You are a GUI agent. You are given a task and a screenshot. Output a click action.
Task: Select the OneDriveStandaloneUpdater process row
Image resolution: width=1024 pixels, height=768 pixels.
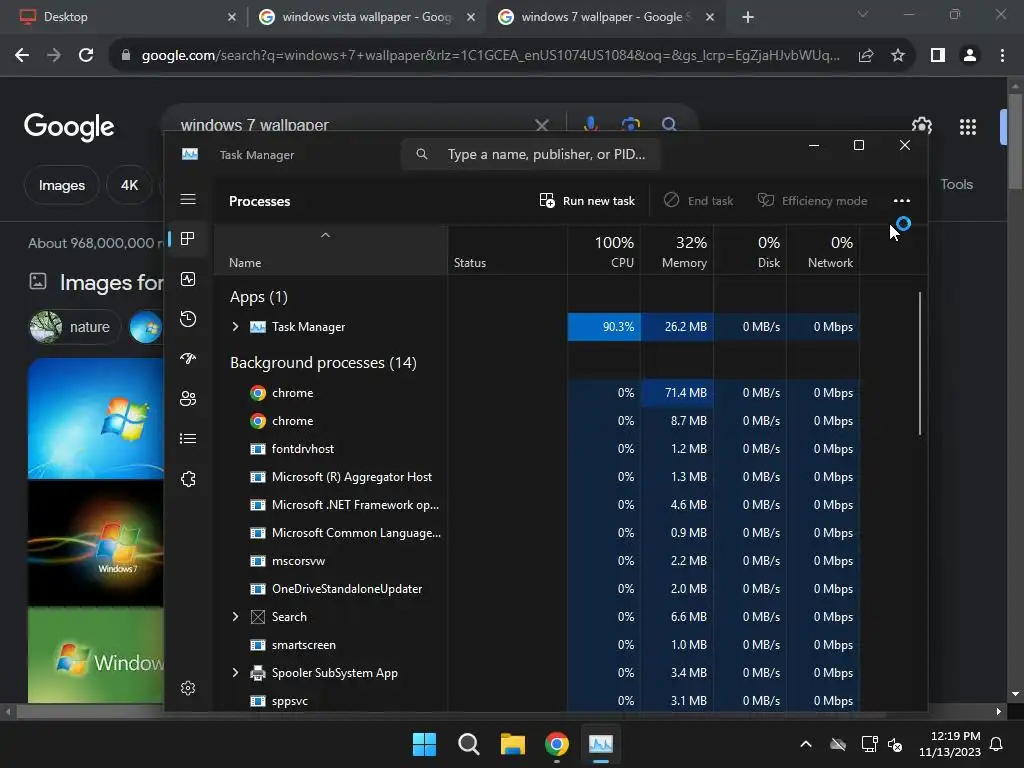pos(537,588)
